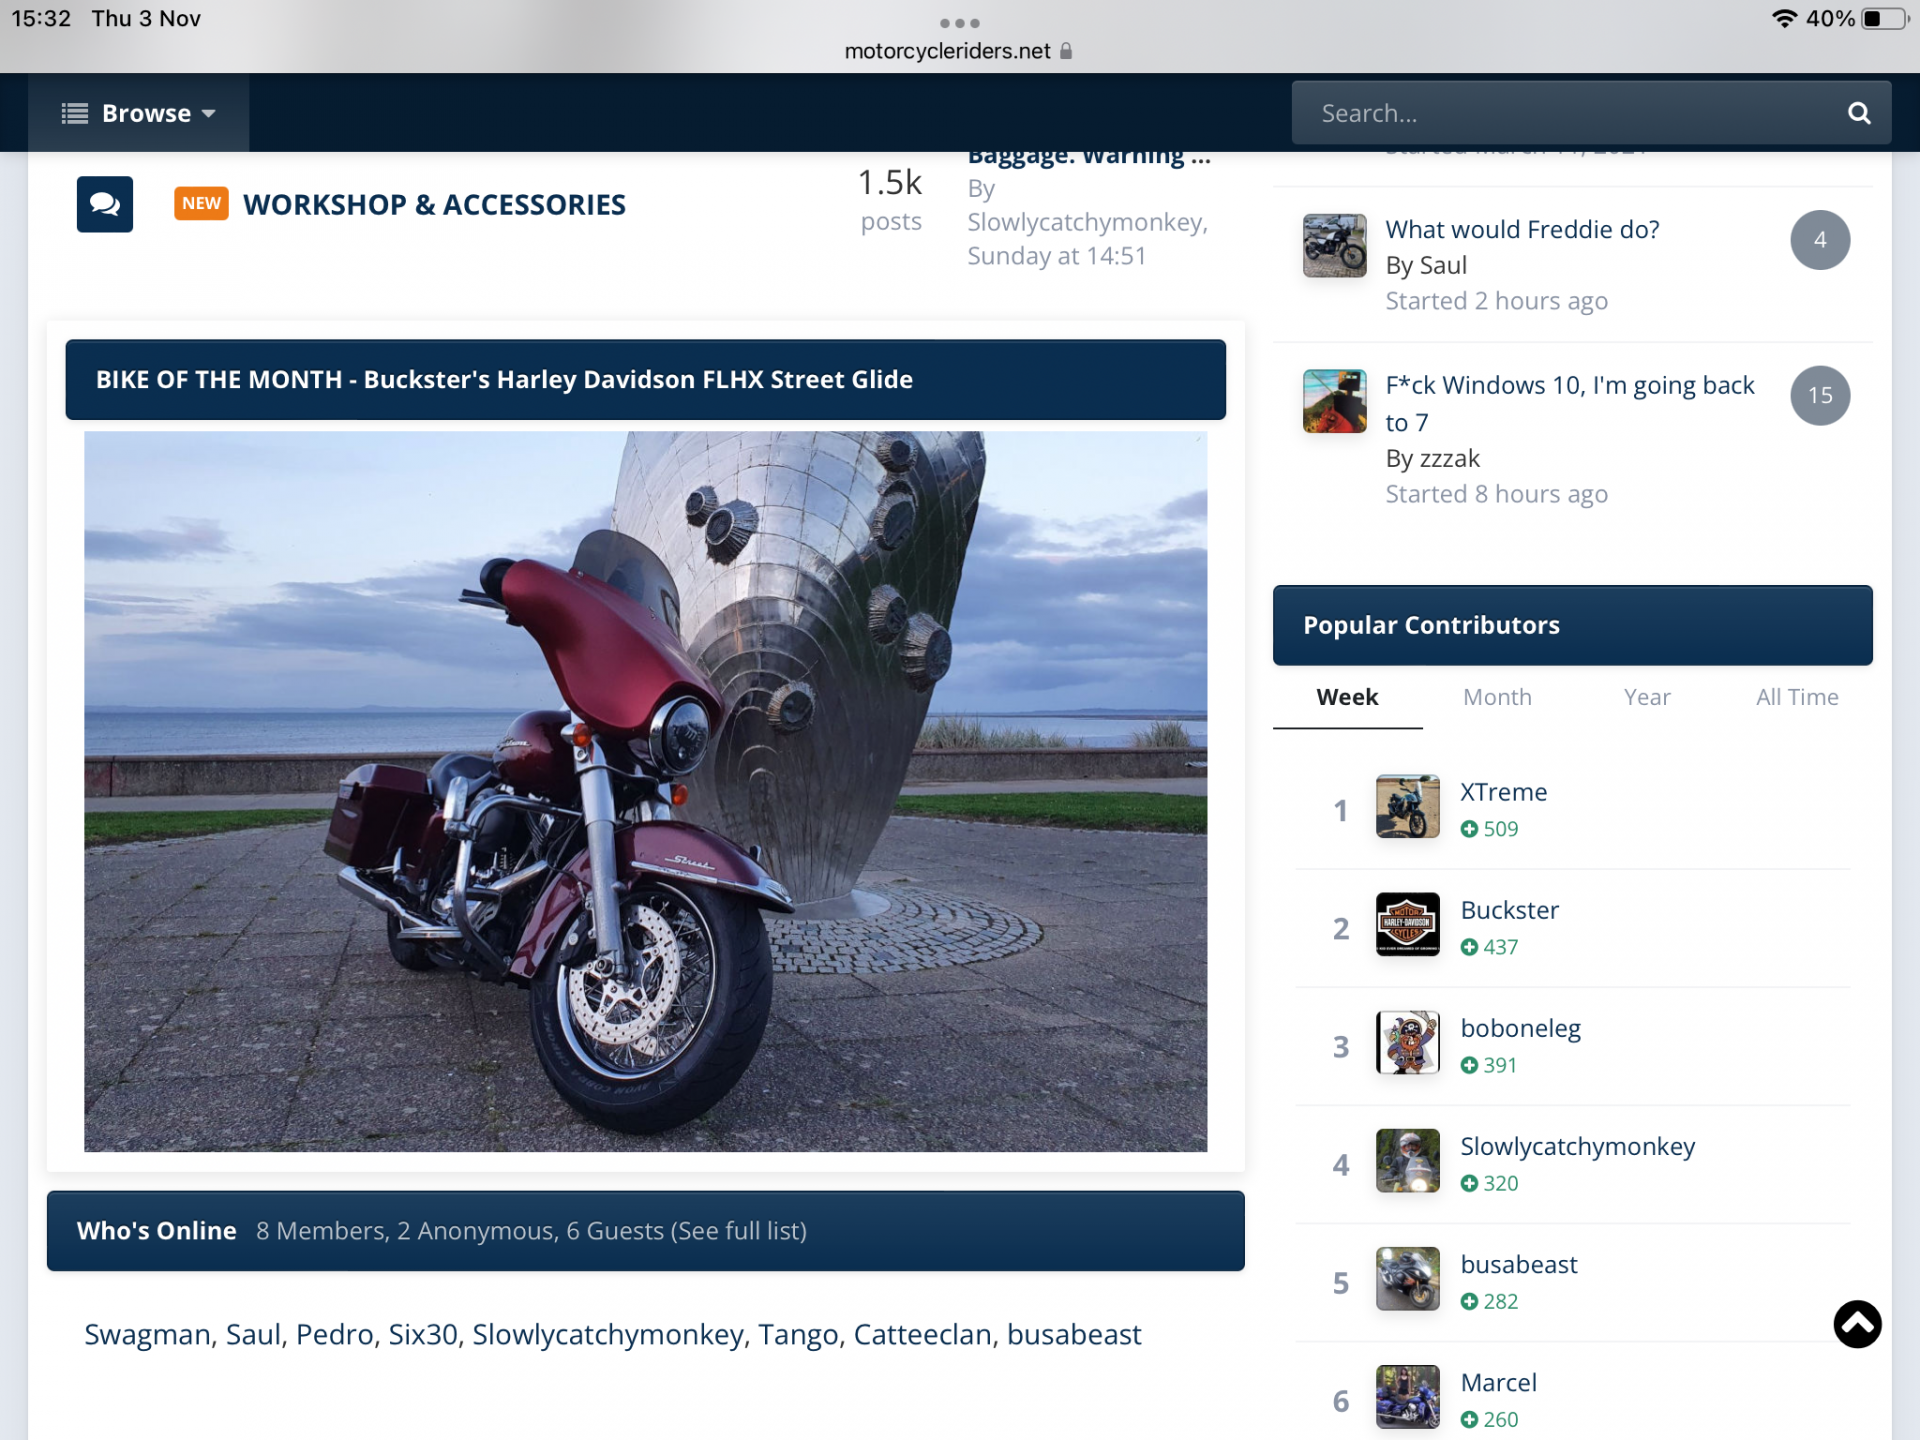Screen dimensions: 1920x1440
Task: Click XTreme's avatar in Popular Contributors
Action: 1407,806
